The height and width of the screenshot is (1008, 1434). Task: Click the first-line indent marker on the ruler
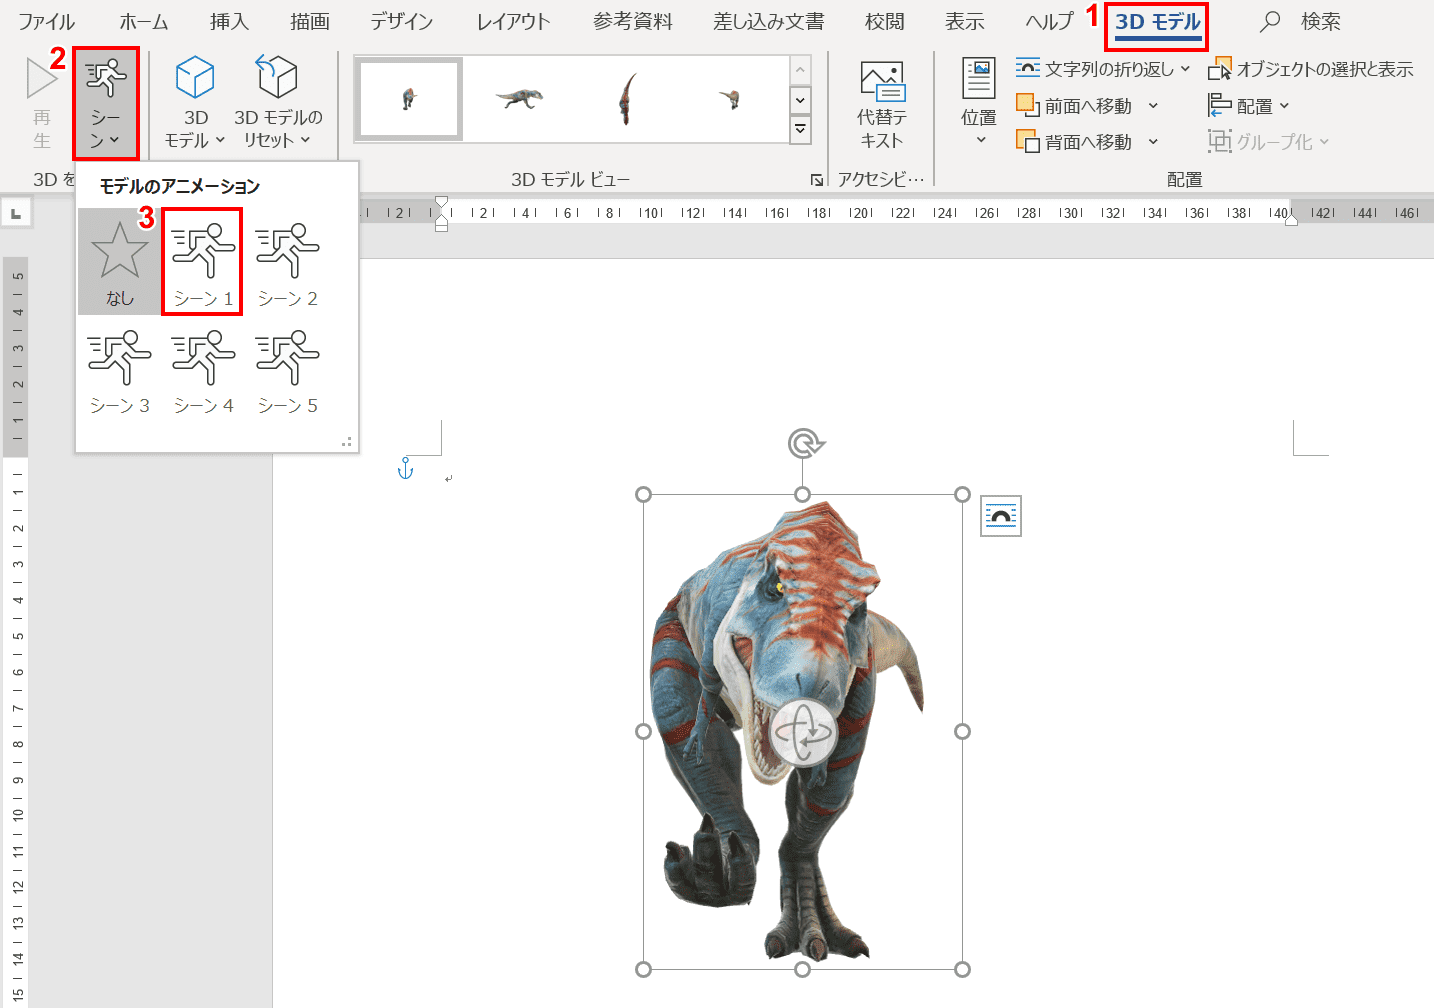441,202
